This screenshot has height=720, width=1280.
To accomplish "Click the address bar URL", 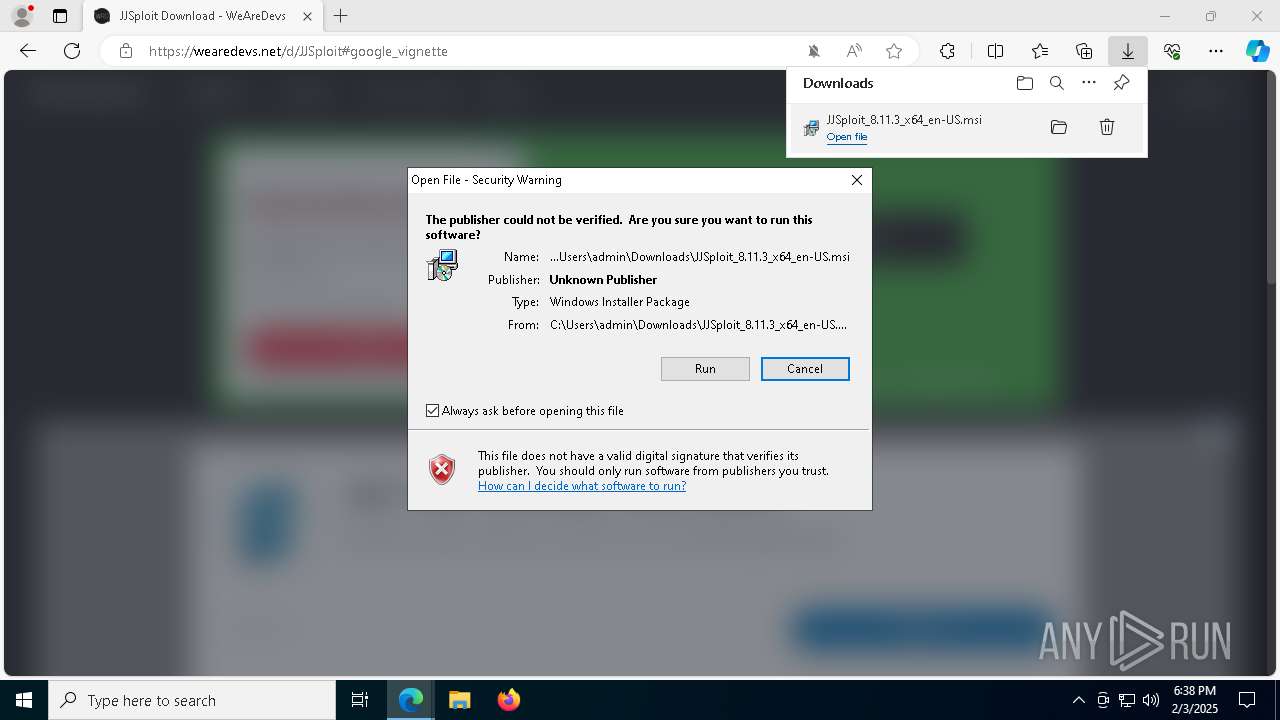I will [x=298, y=51].
